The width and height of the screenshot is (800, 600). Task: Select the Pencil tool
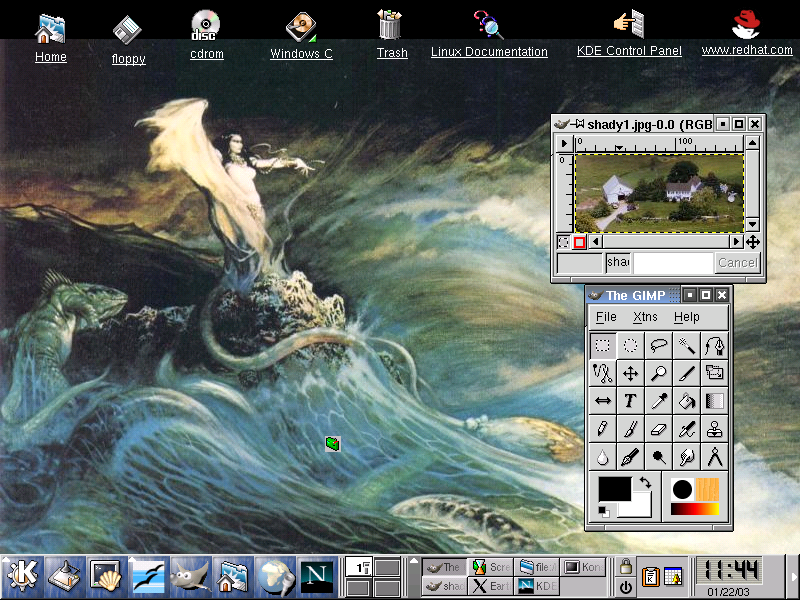[x=603, y=429]
